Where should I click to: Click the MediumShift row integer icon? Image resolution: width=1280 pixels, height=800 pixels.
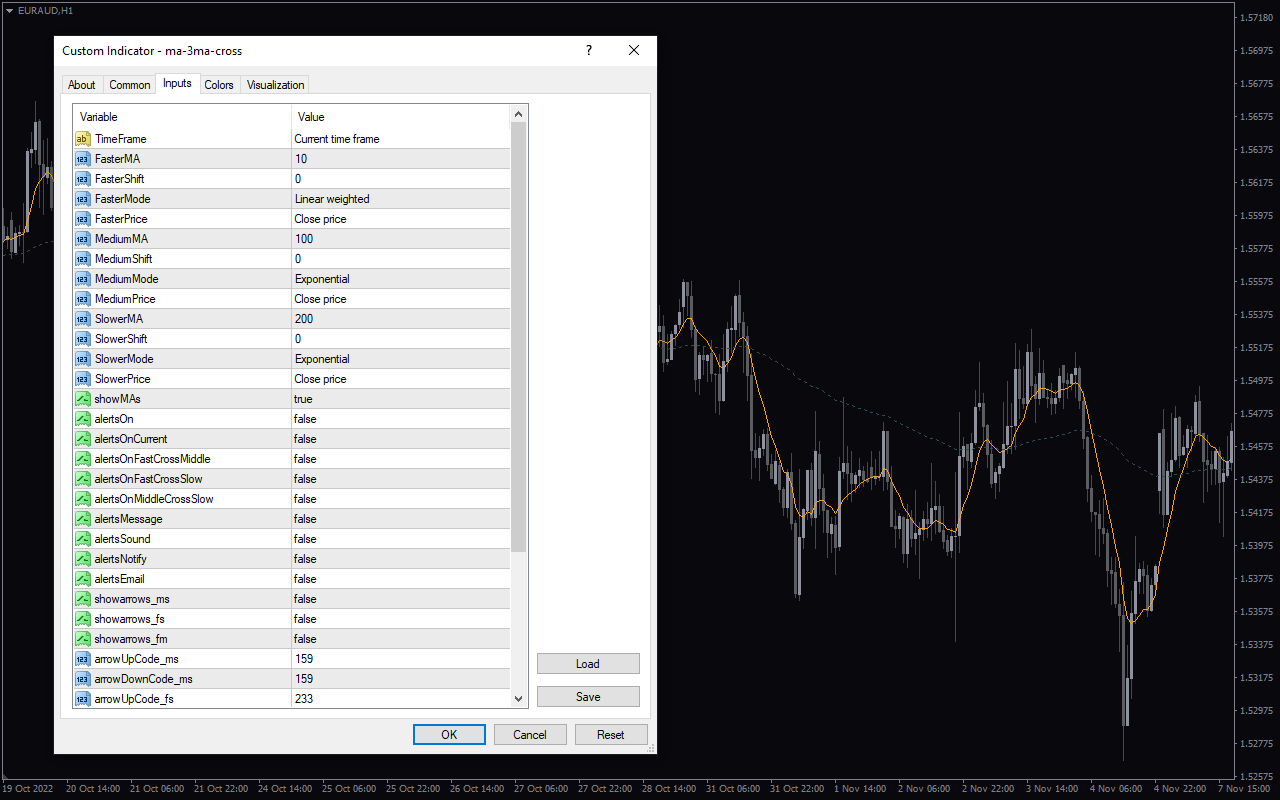(83, 259)
